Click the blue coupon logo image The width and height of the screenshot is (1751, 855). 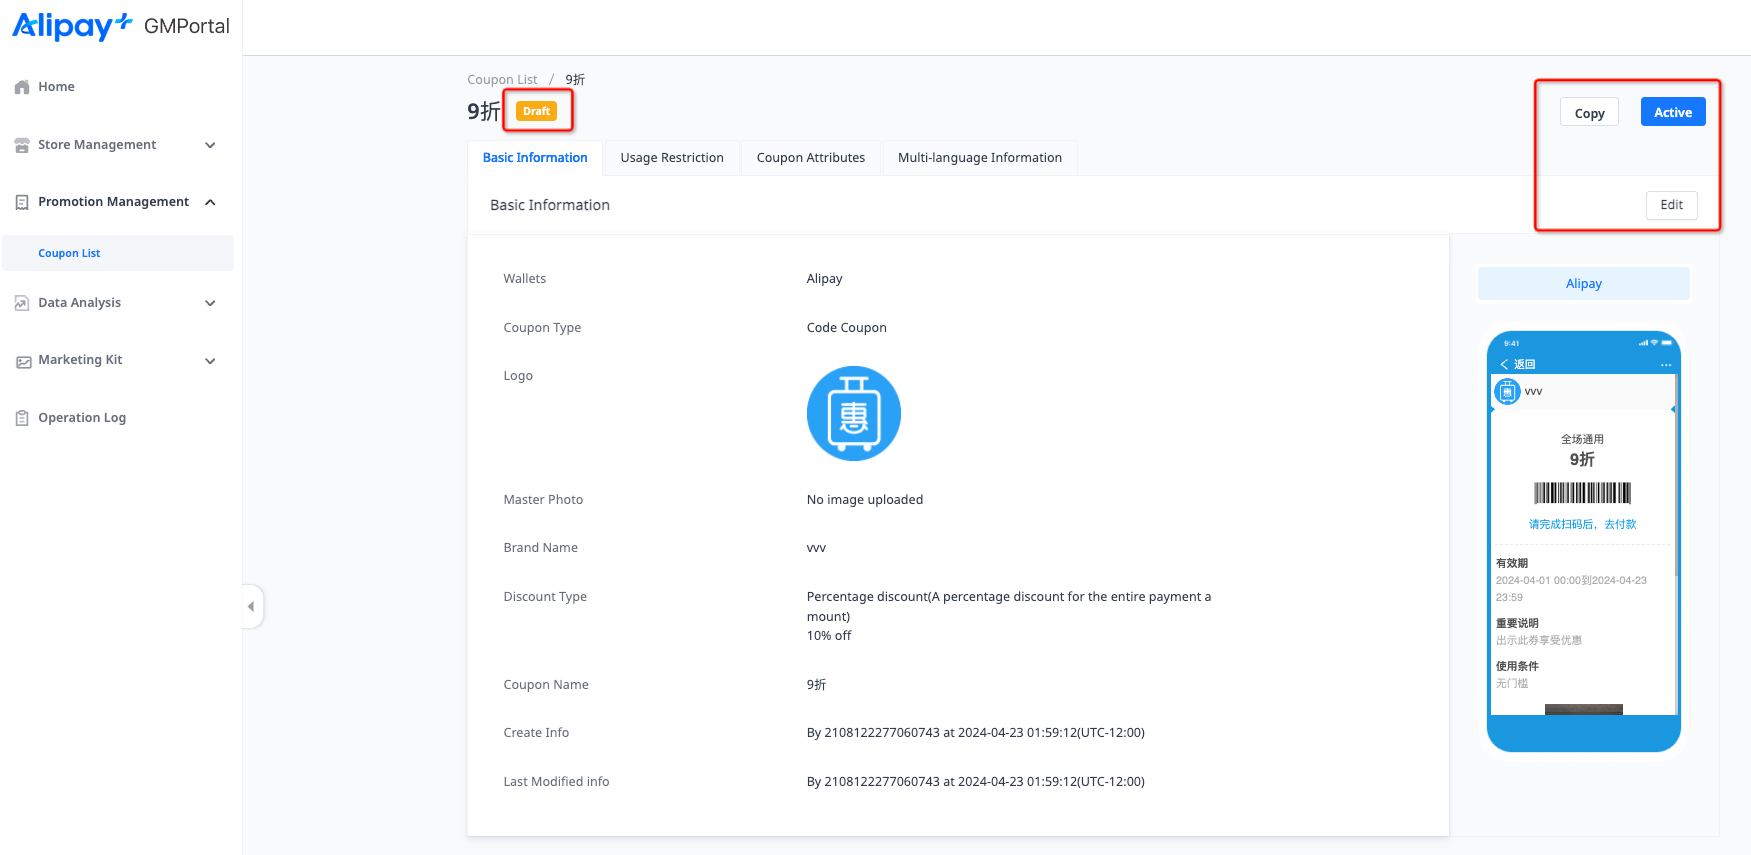pos(853,413)
